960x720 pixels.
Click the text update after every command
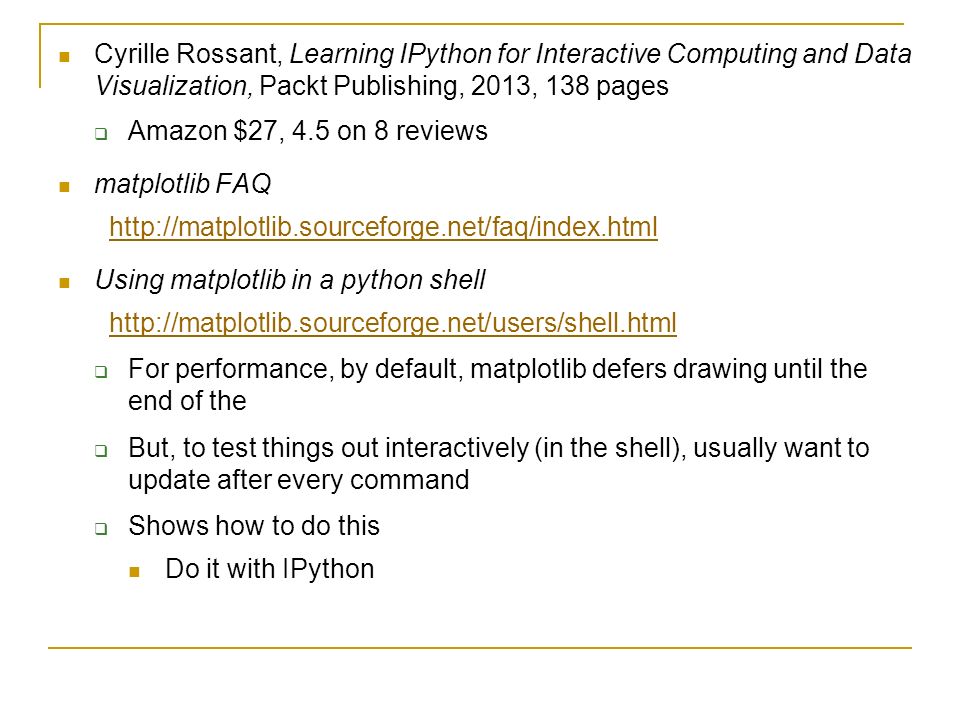pos(299,479)
